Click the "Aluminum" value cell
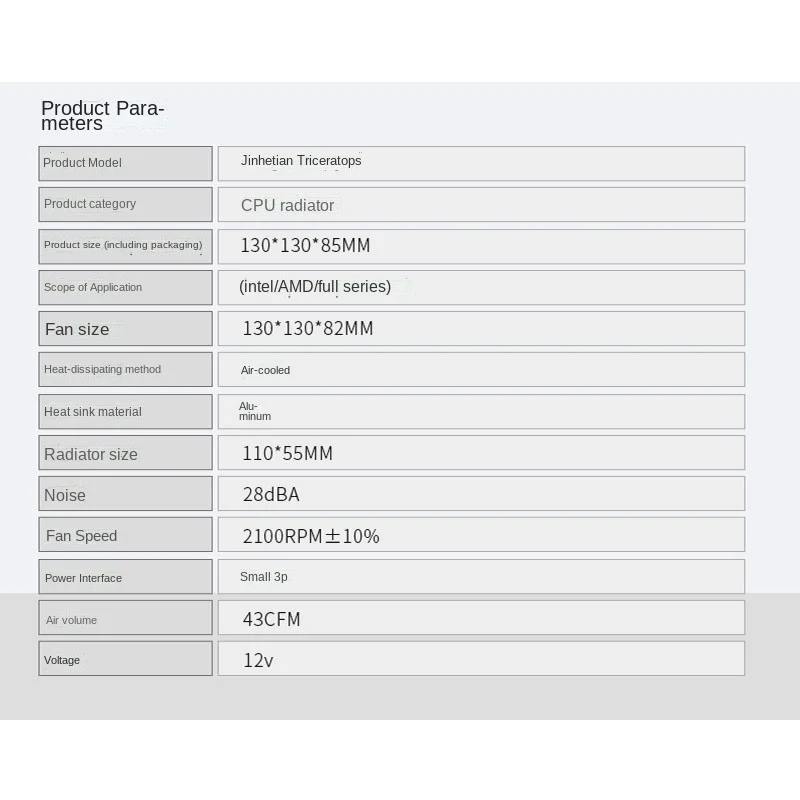The width and height of the screenshot is (800, 800). coord(255,411)
